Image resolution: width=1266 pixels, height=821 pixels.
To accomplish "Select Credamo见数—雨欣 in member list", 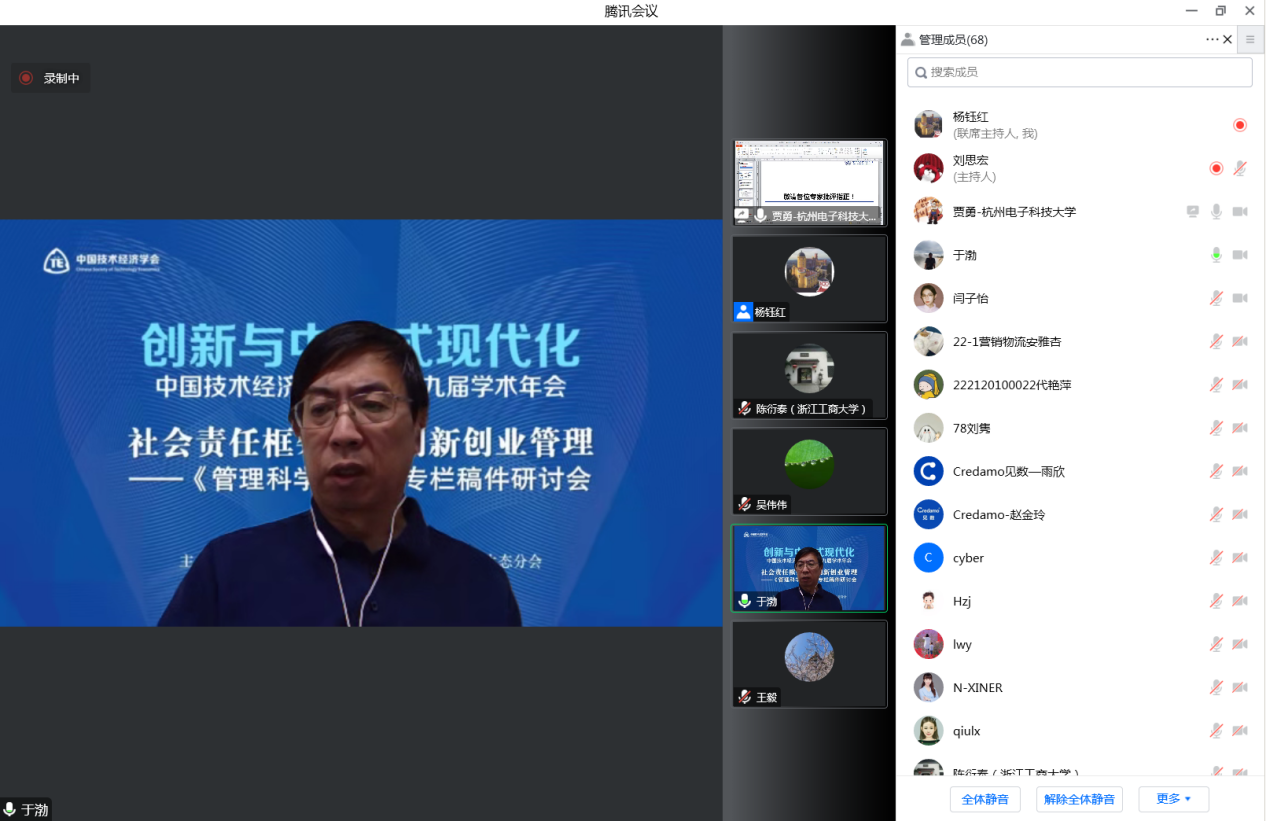I will point(1008,471).
